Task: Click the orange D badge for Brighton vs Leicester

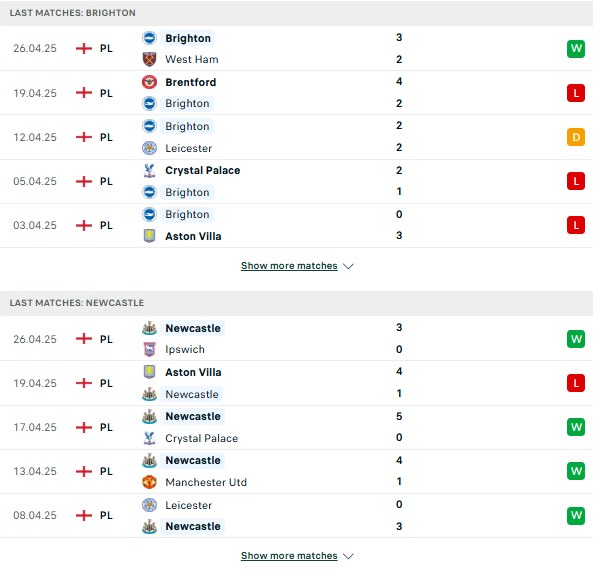Action: coord(576,137)
